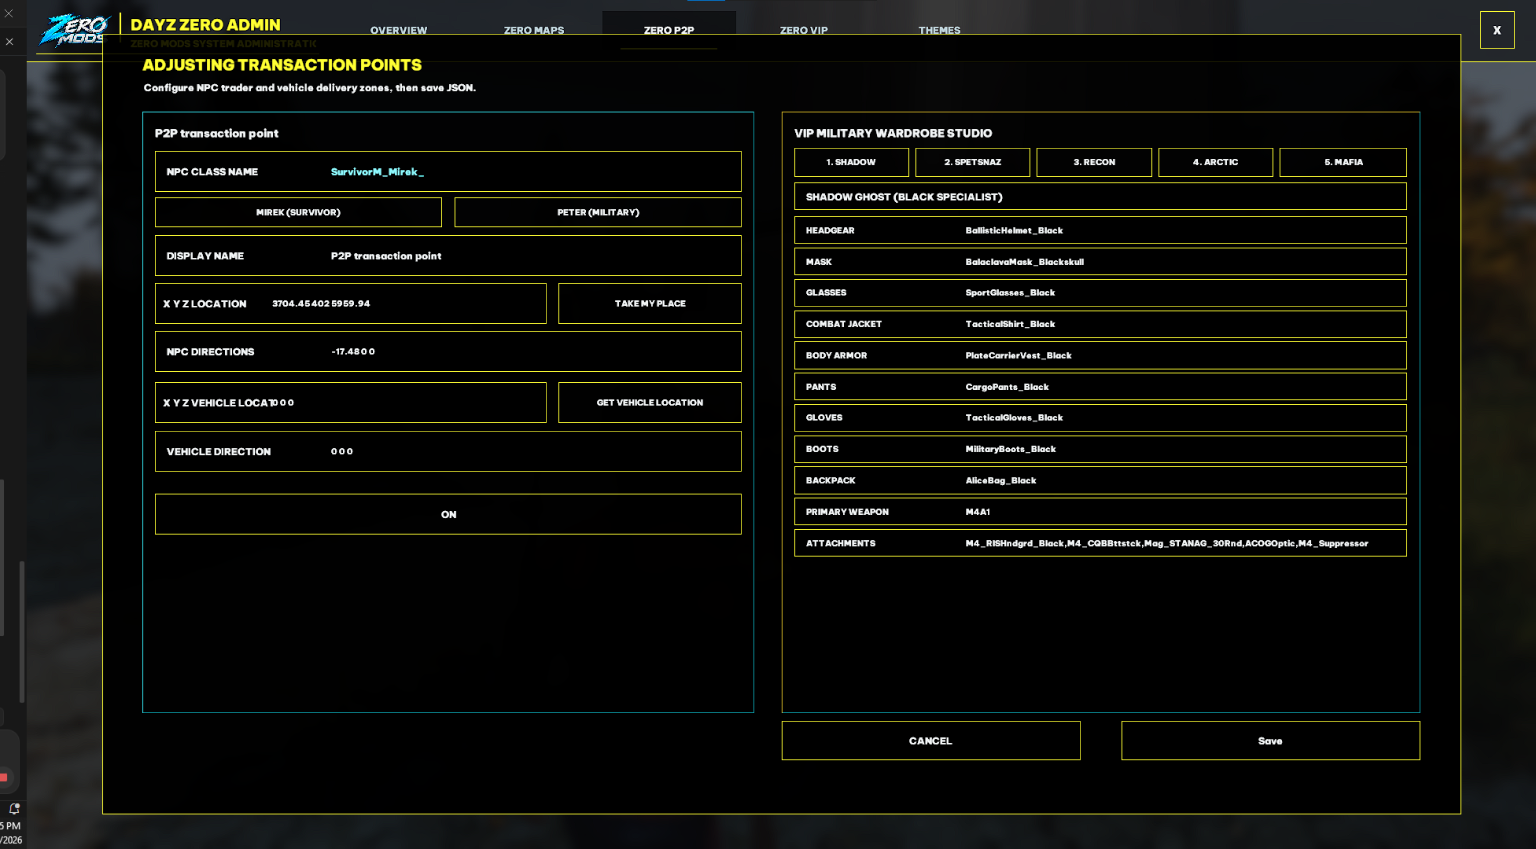Select the 1. Shadow wardrobe preset
The height and width of the screenshot is (849, 1536).
point(851,162)
